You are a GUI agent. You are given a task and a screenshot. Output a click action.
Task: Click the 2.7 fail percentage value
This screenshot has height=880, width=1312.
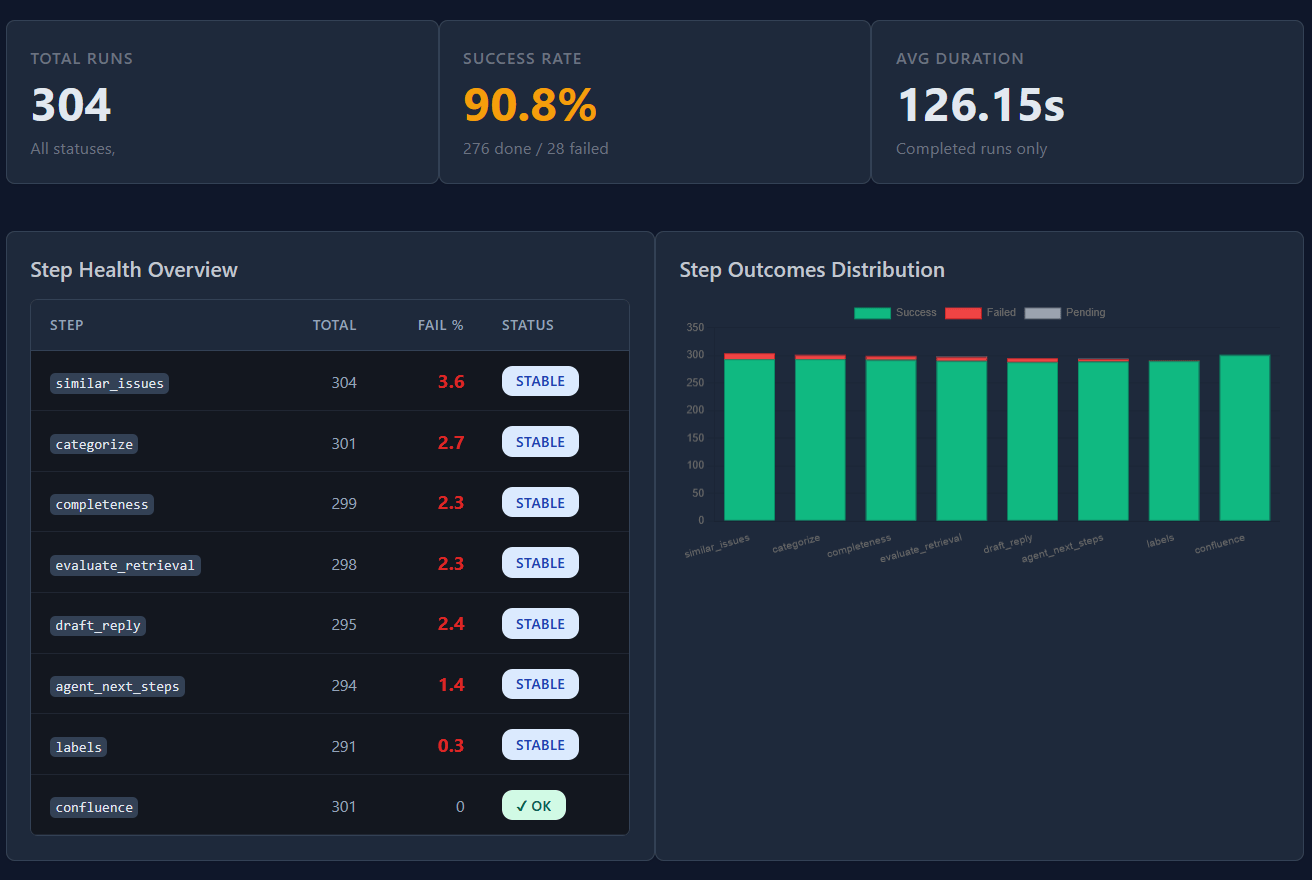[x=451, y=442]
